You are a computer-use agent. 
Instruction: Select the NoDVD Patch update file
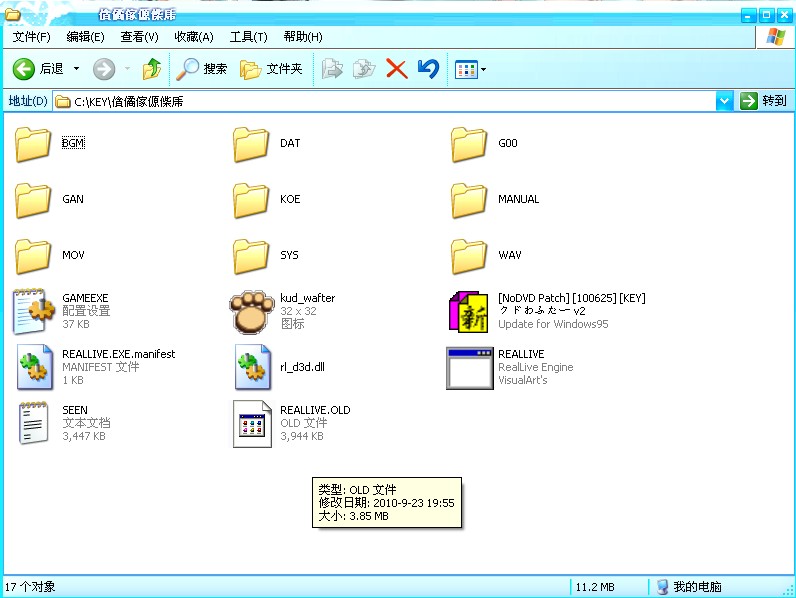click(469, 311)
